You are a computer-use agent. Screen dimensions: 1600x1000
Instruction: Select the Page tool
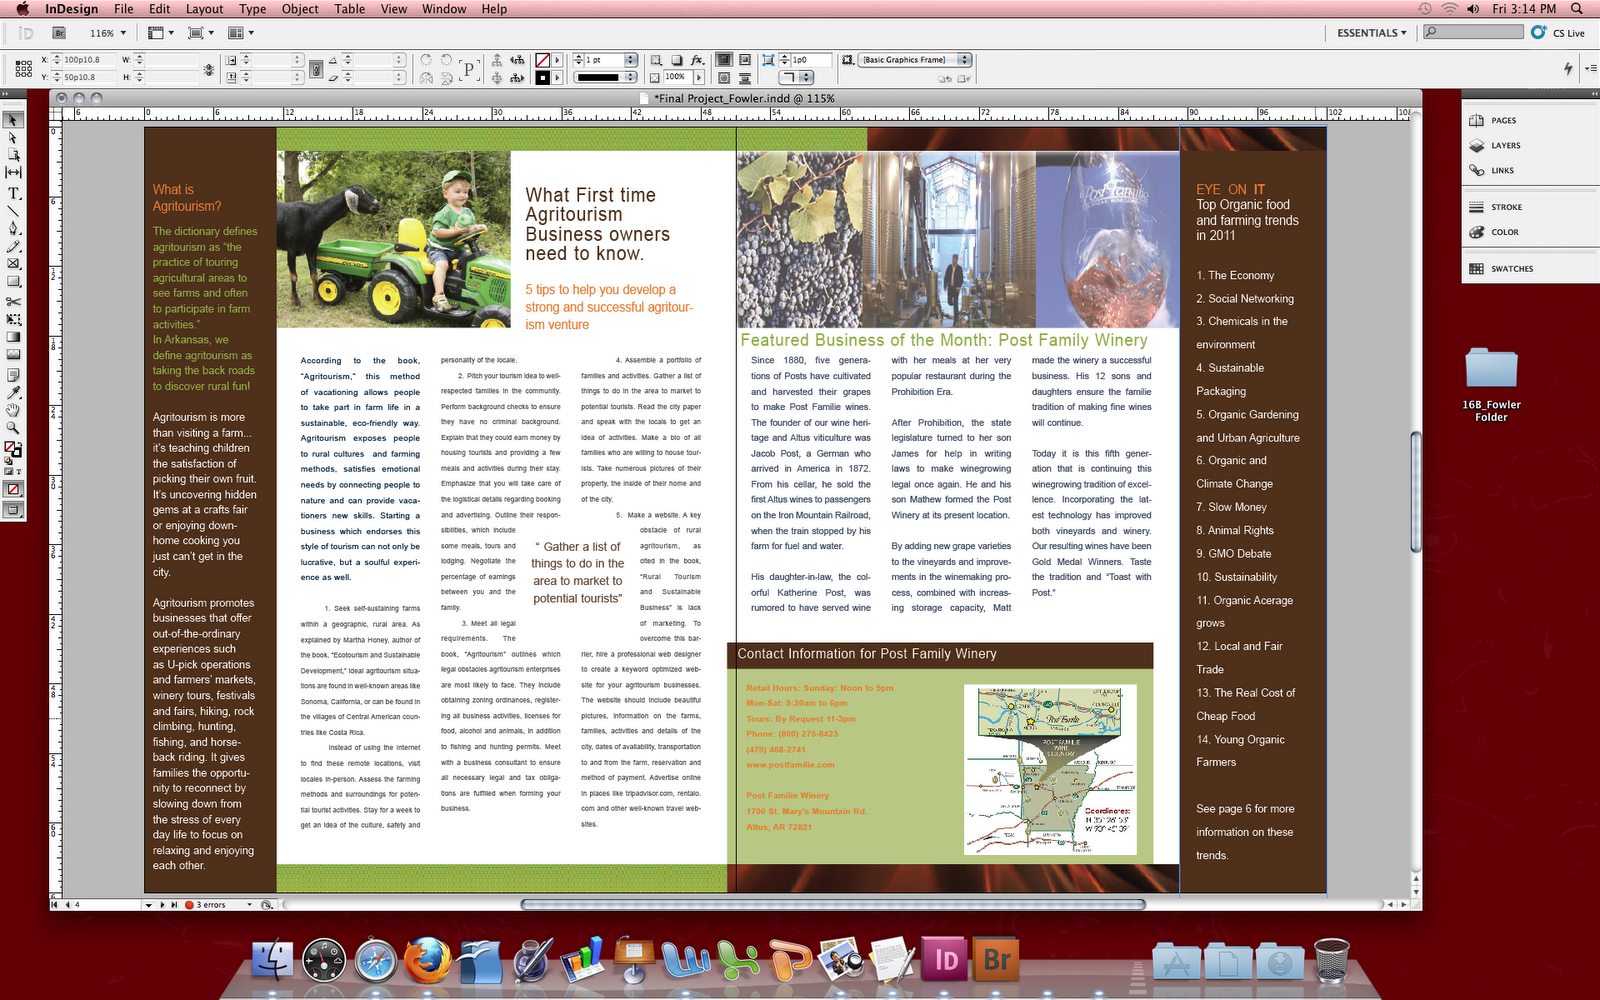click(13, 155)
